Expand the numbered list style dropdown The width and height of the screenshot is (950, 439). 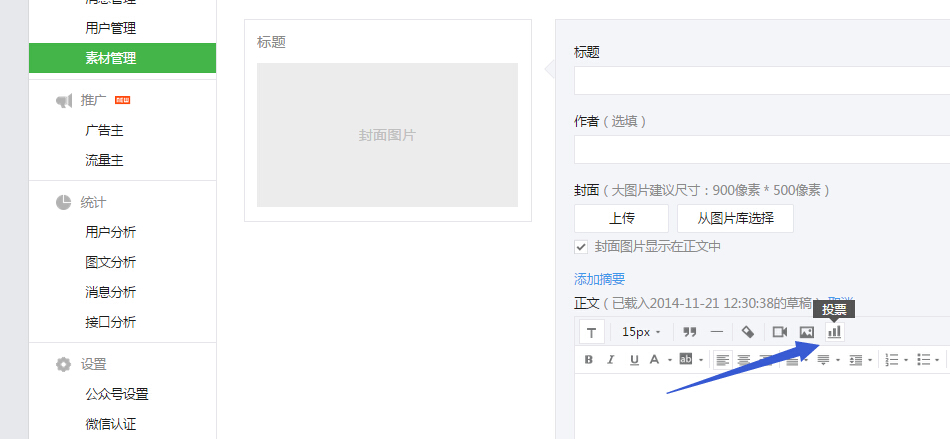(905, 360)
